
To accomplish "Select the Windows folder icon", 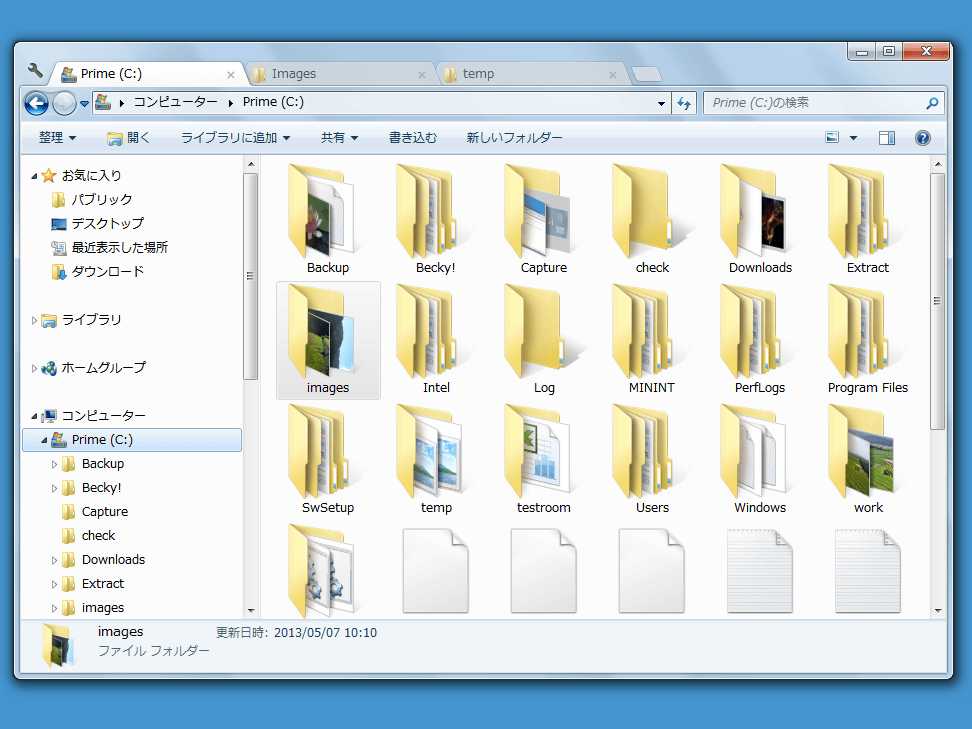I will point(753,451).
